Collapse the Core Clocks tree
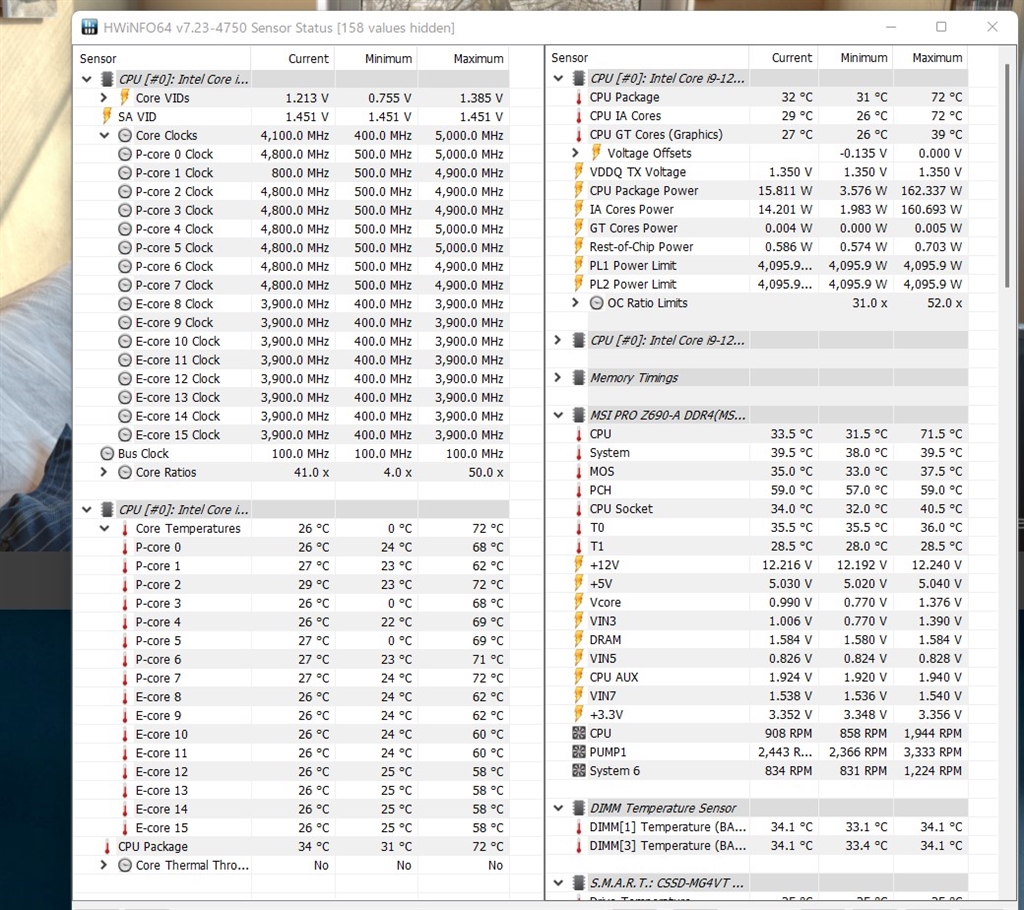Viewport: 1024px width, 910px height. click(104, 135)
